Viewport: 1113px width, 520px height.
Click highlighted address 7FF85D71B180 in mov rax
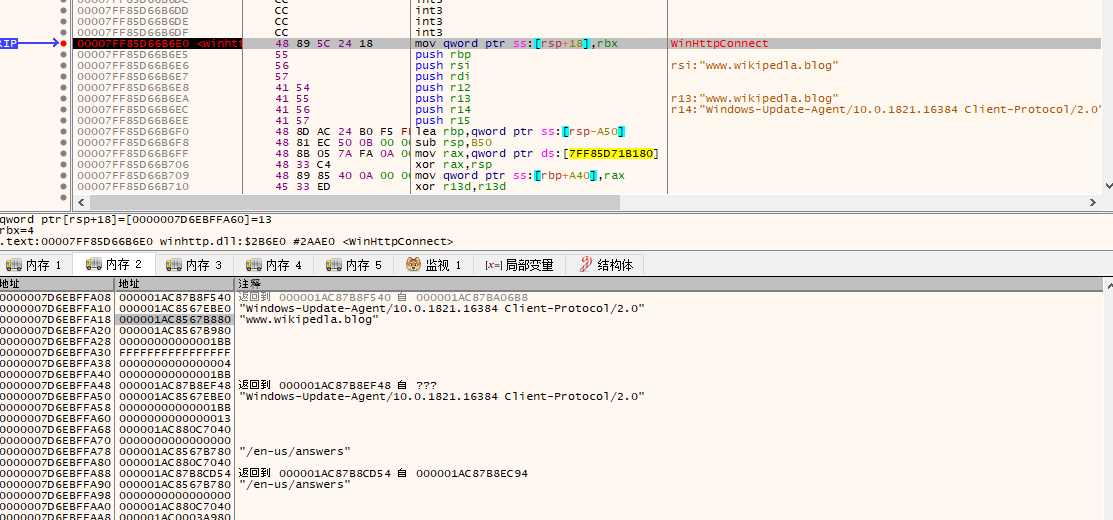pos(613,153)
